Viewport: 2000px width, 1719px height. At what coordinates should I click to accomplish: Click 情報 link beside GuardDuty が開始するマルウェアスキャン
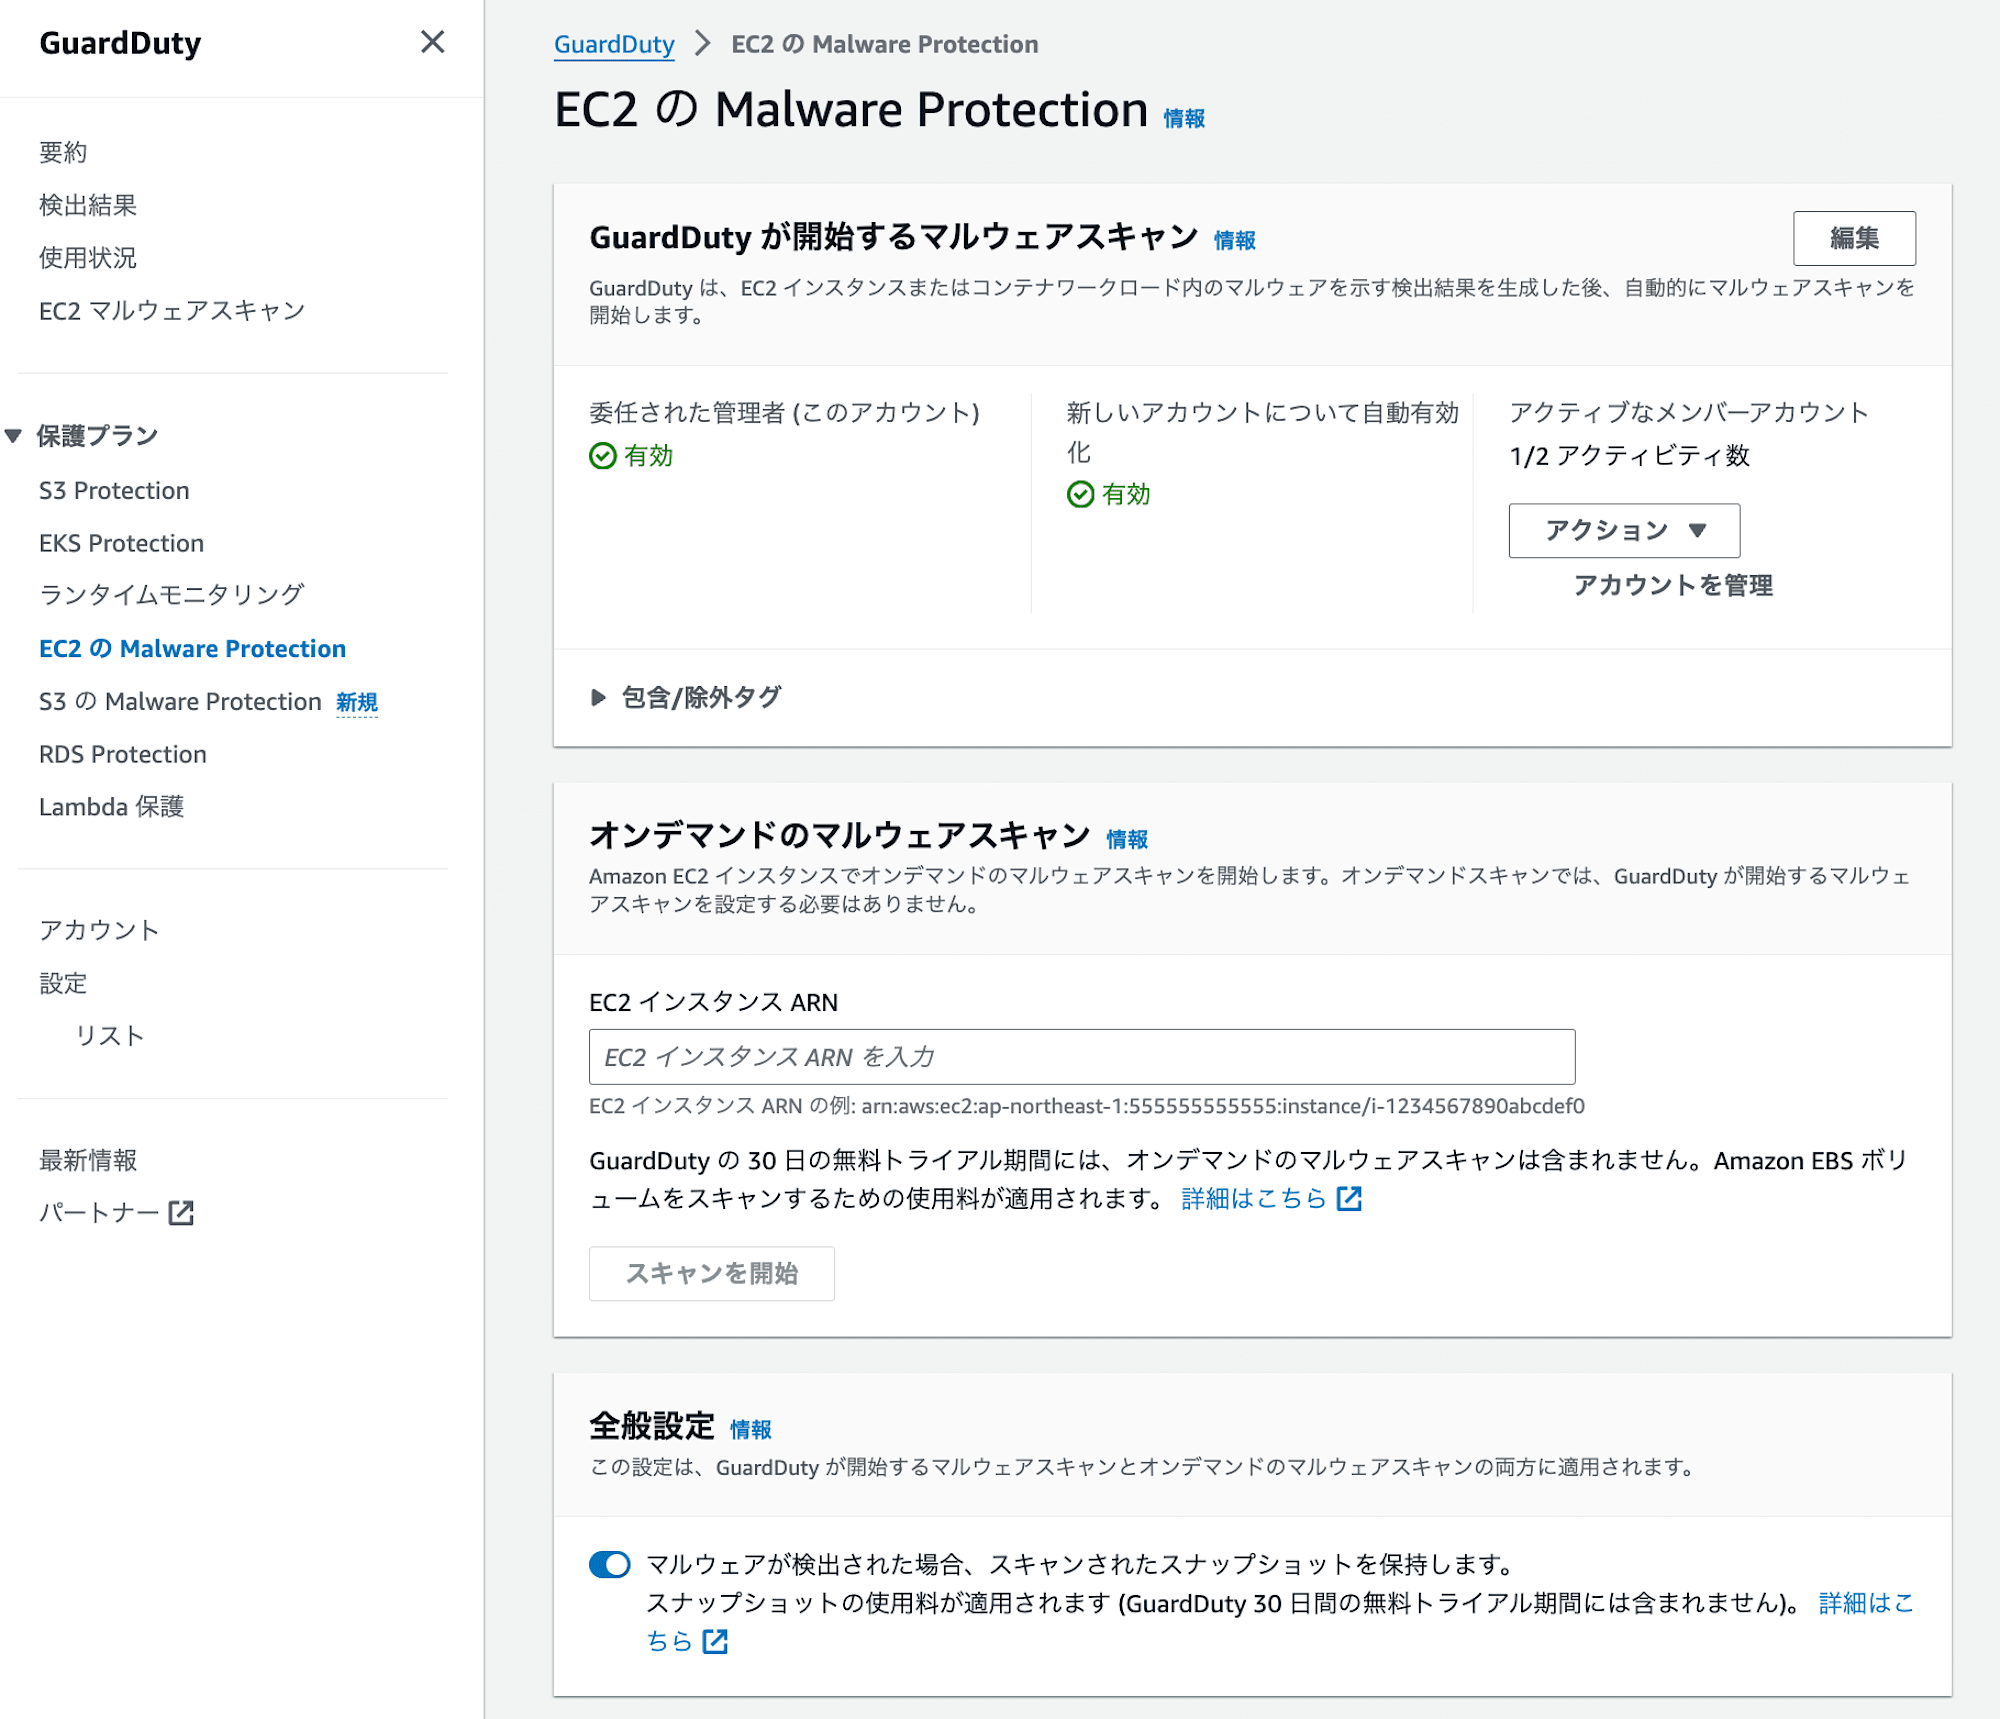click(x=1235, y=240)
